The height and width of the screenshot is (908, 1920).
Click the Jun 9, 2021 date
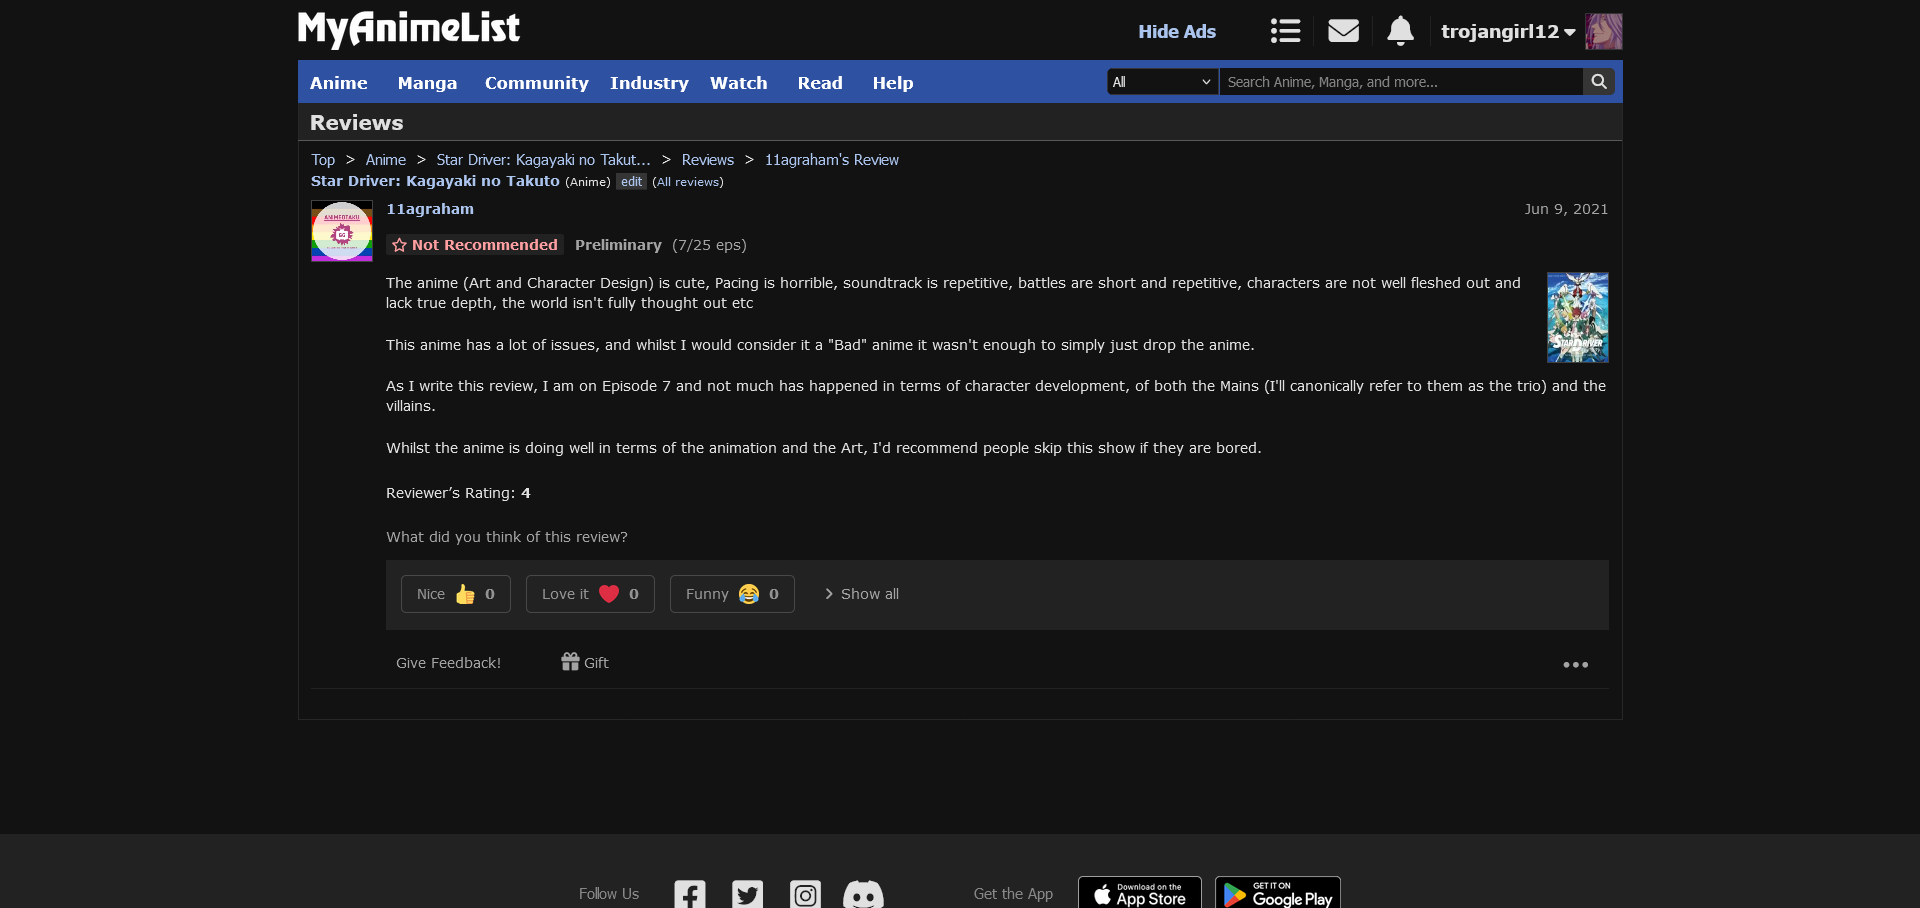(x=1566, y=209)
